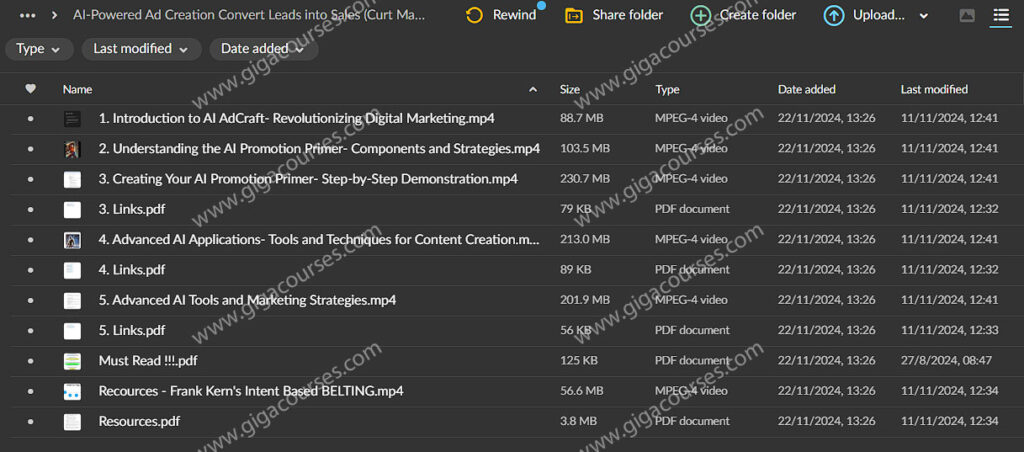Select the Resources.pdf file name

[x=139, y=421]
